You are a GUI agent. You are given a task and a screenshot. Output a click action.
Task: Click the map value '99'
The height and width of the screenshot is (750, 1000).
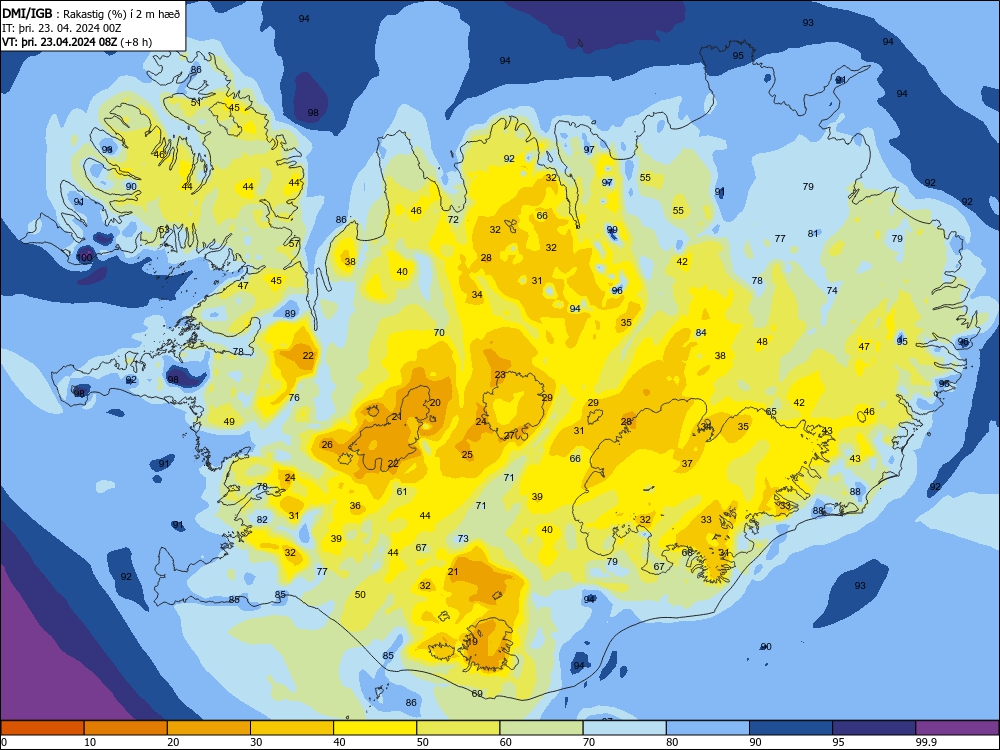tap(612, 230)
